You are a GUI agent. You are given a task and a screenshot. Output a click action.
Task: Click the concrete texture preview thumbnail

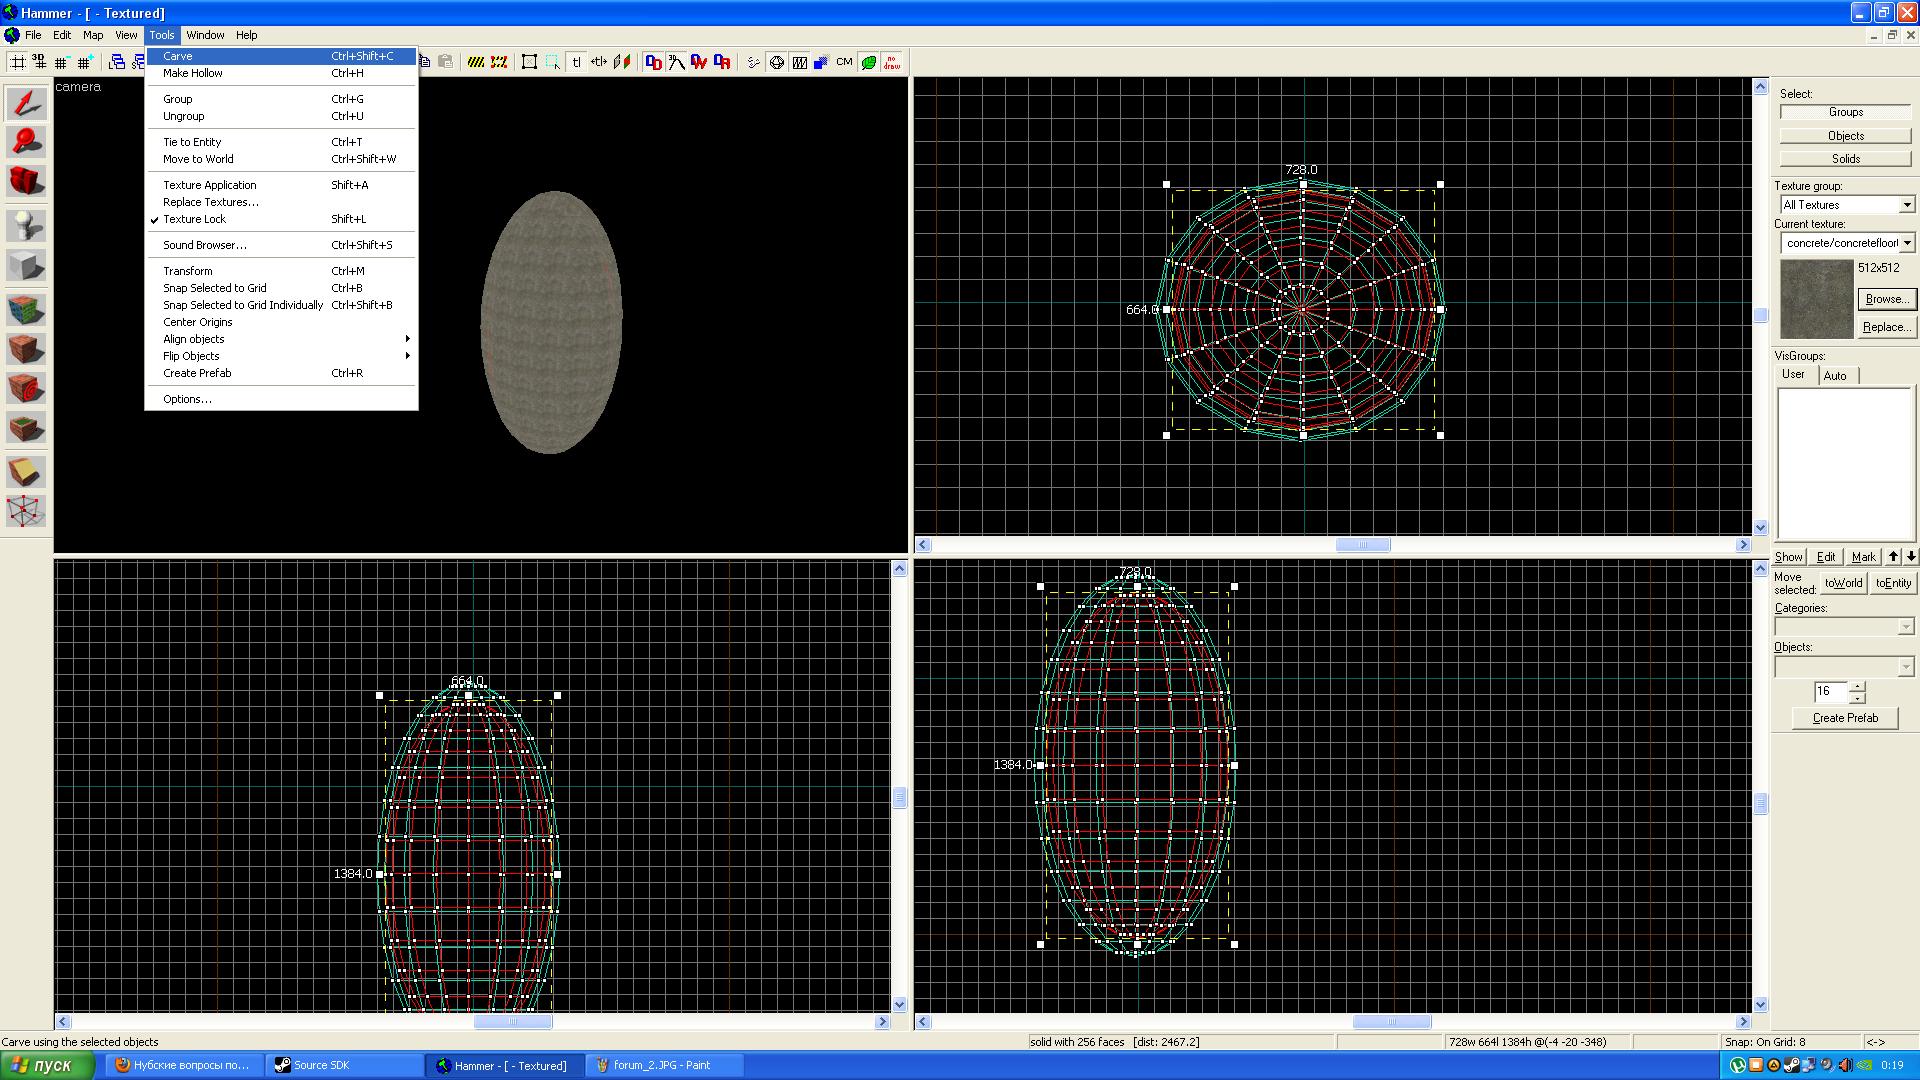pos(1816,299)
